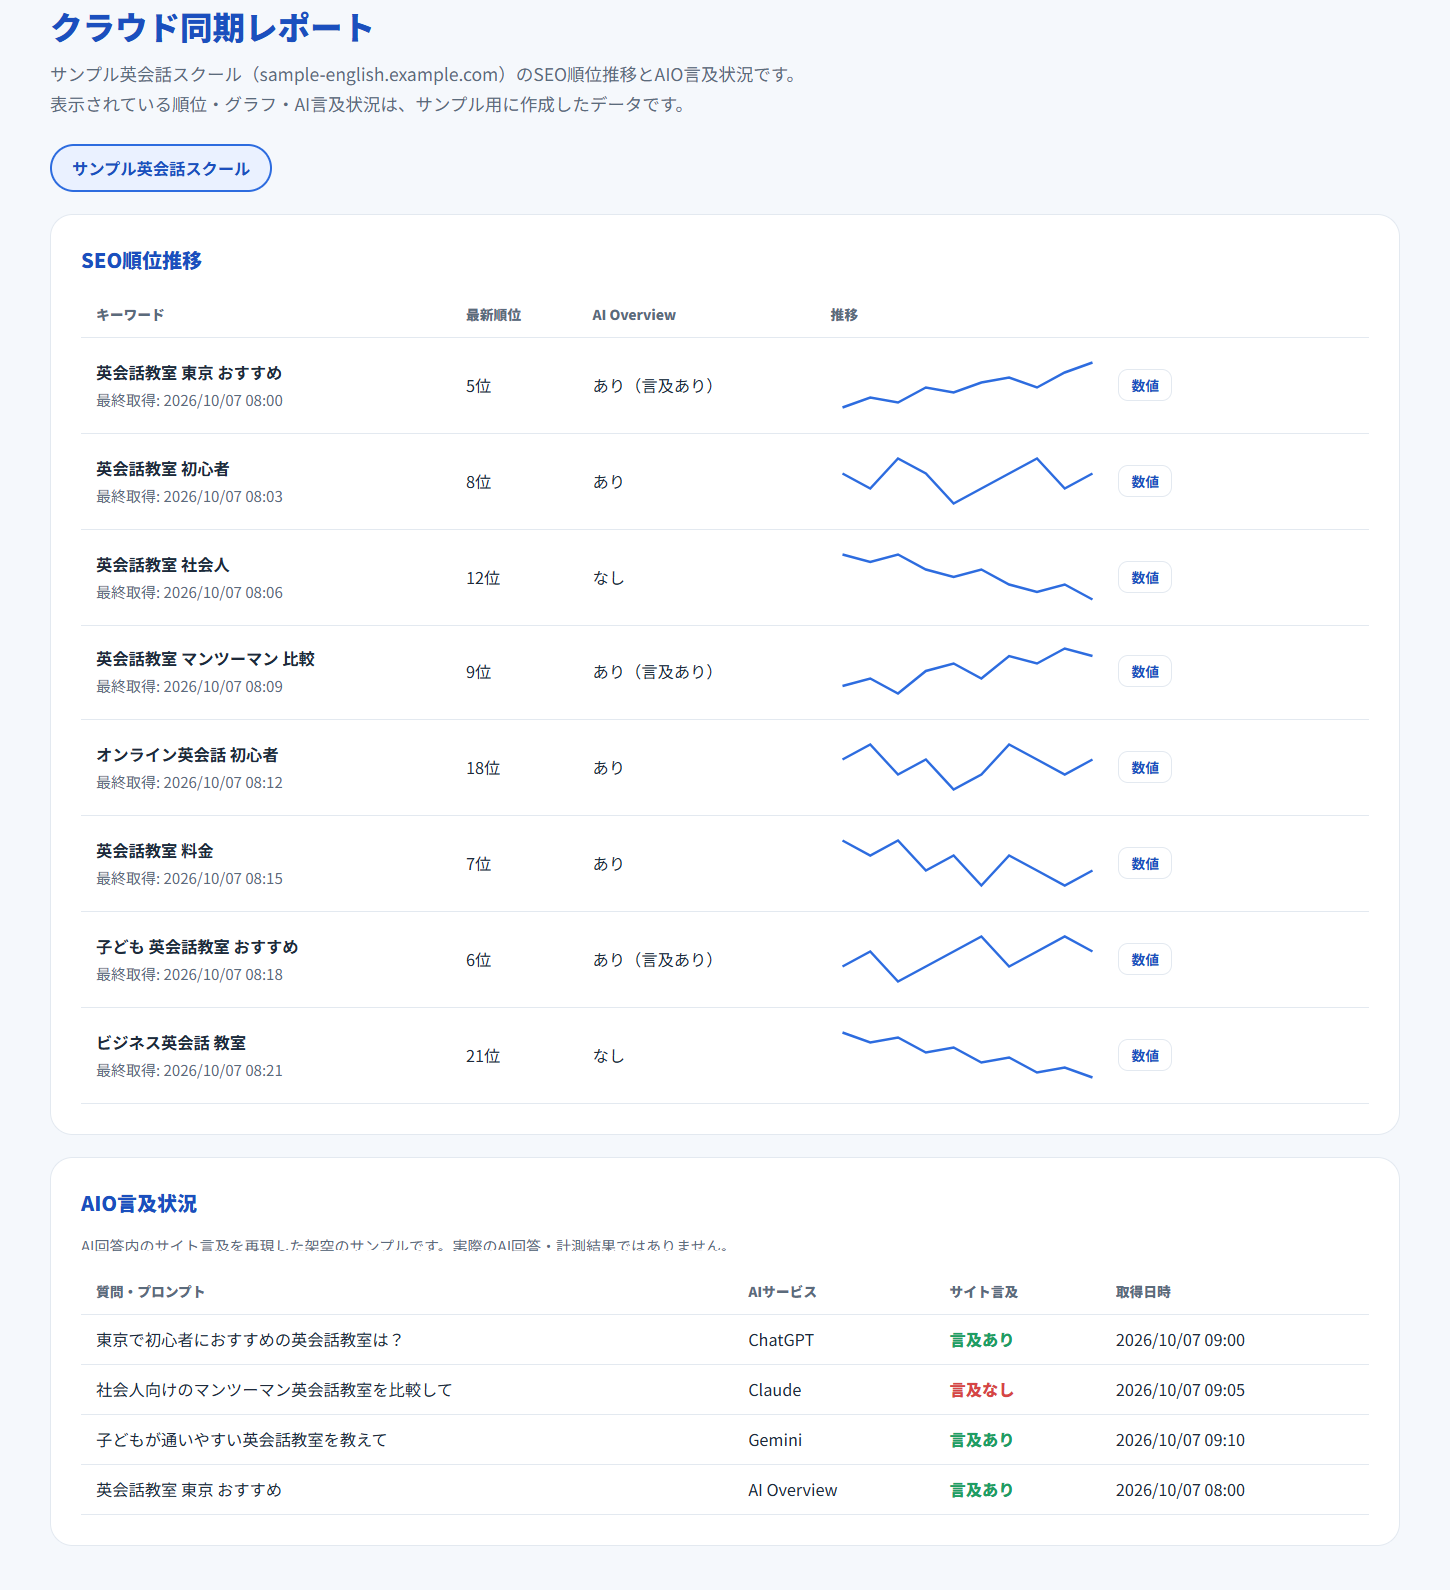
Task: Click the サンプル英会話スクール pill button
Action: [x=161, y=168]
